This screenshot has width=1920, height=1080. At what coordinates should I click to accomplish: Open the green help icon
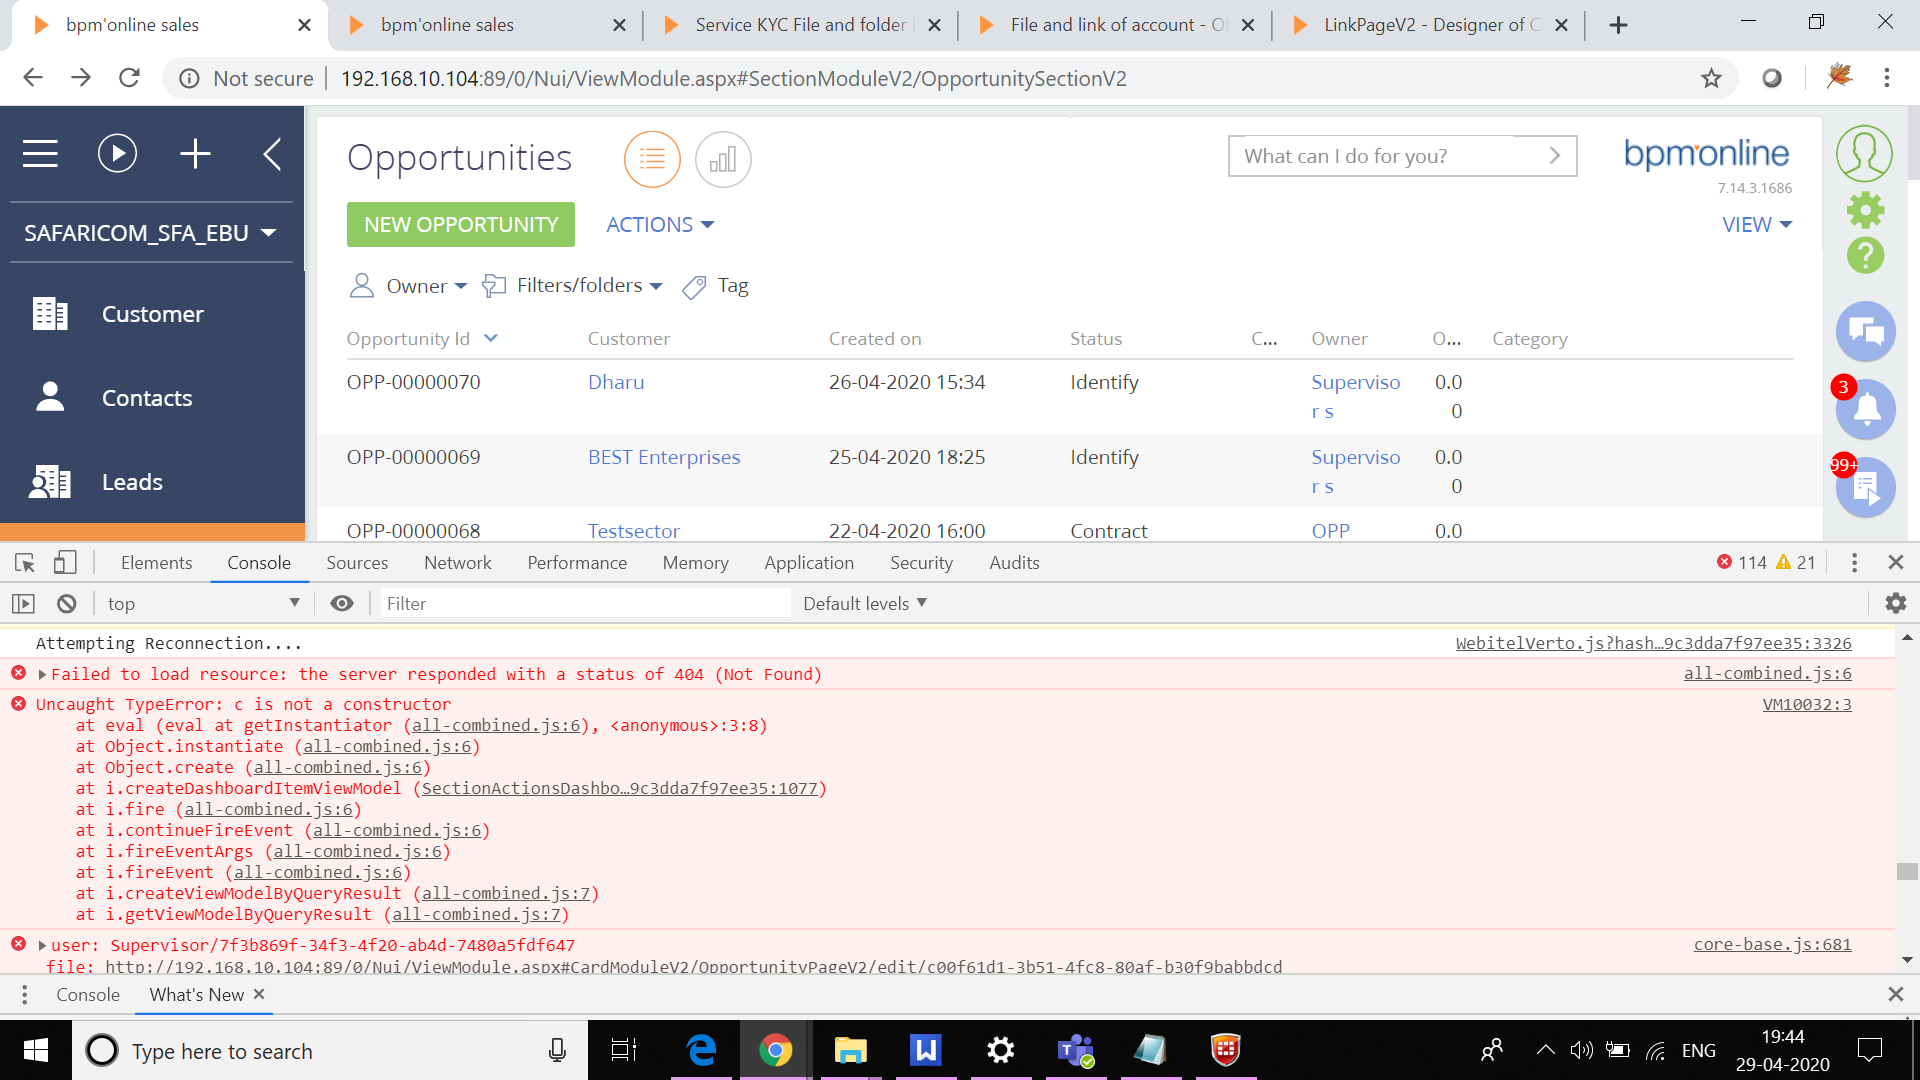coord(1865,255)
